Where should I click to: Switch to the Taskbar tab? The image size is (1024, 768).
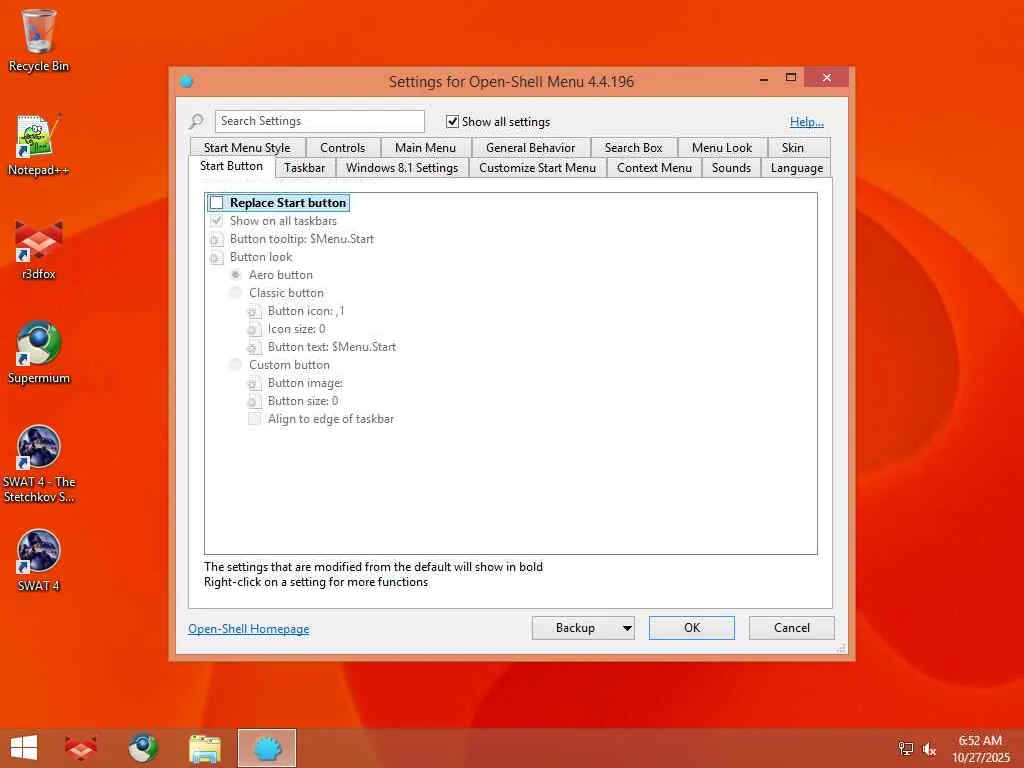pyautogui.click(x=304, y=168)
